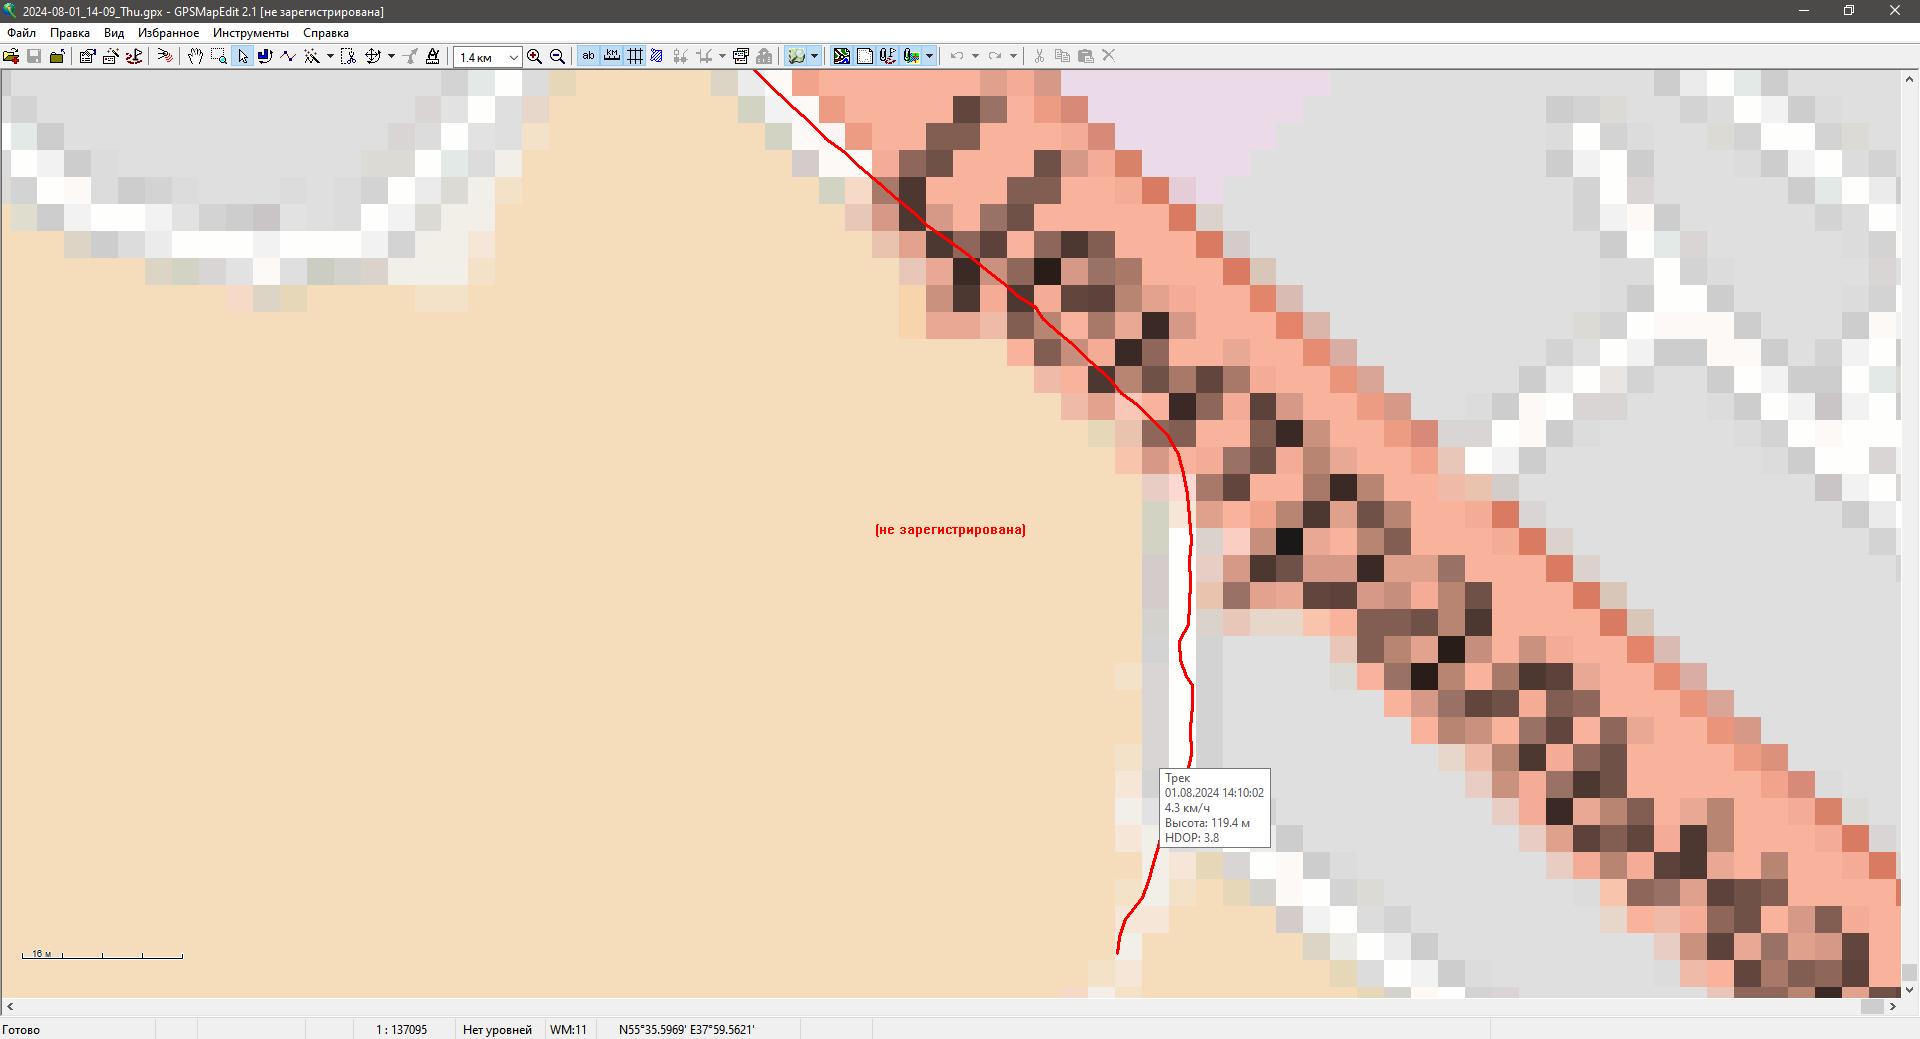Expand the transform tool dropdown arrow

point(391,56)
